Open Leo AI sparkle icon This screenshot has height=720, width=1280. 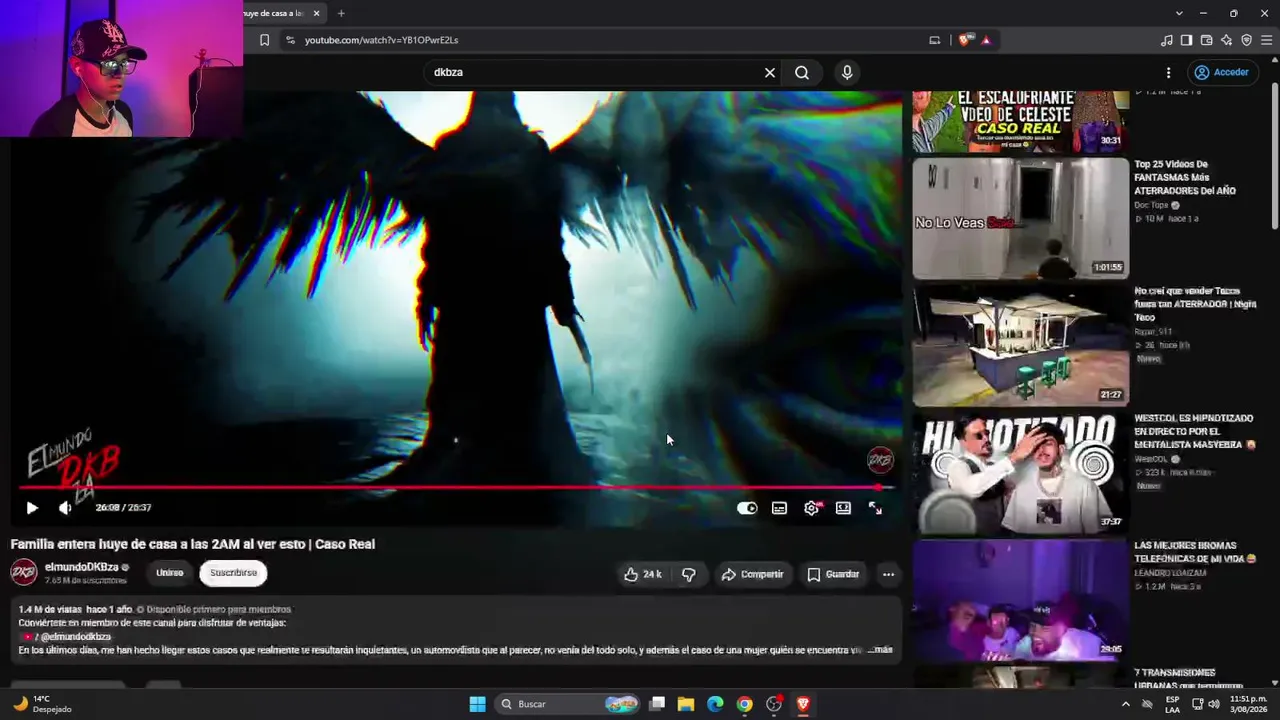click(x=1226, y=40)
